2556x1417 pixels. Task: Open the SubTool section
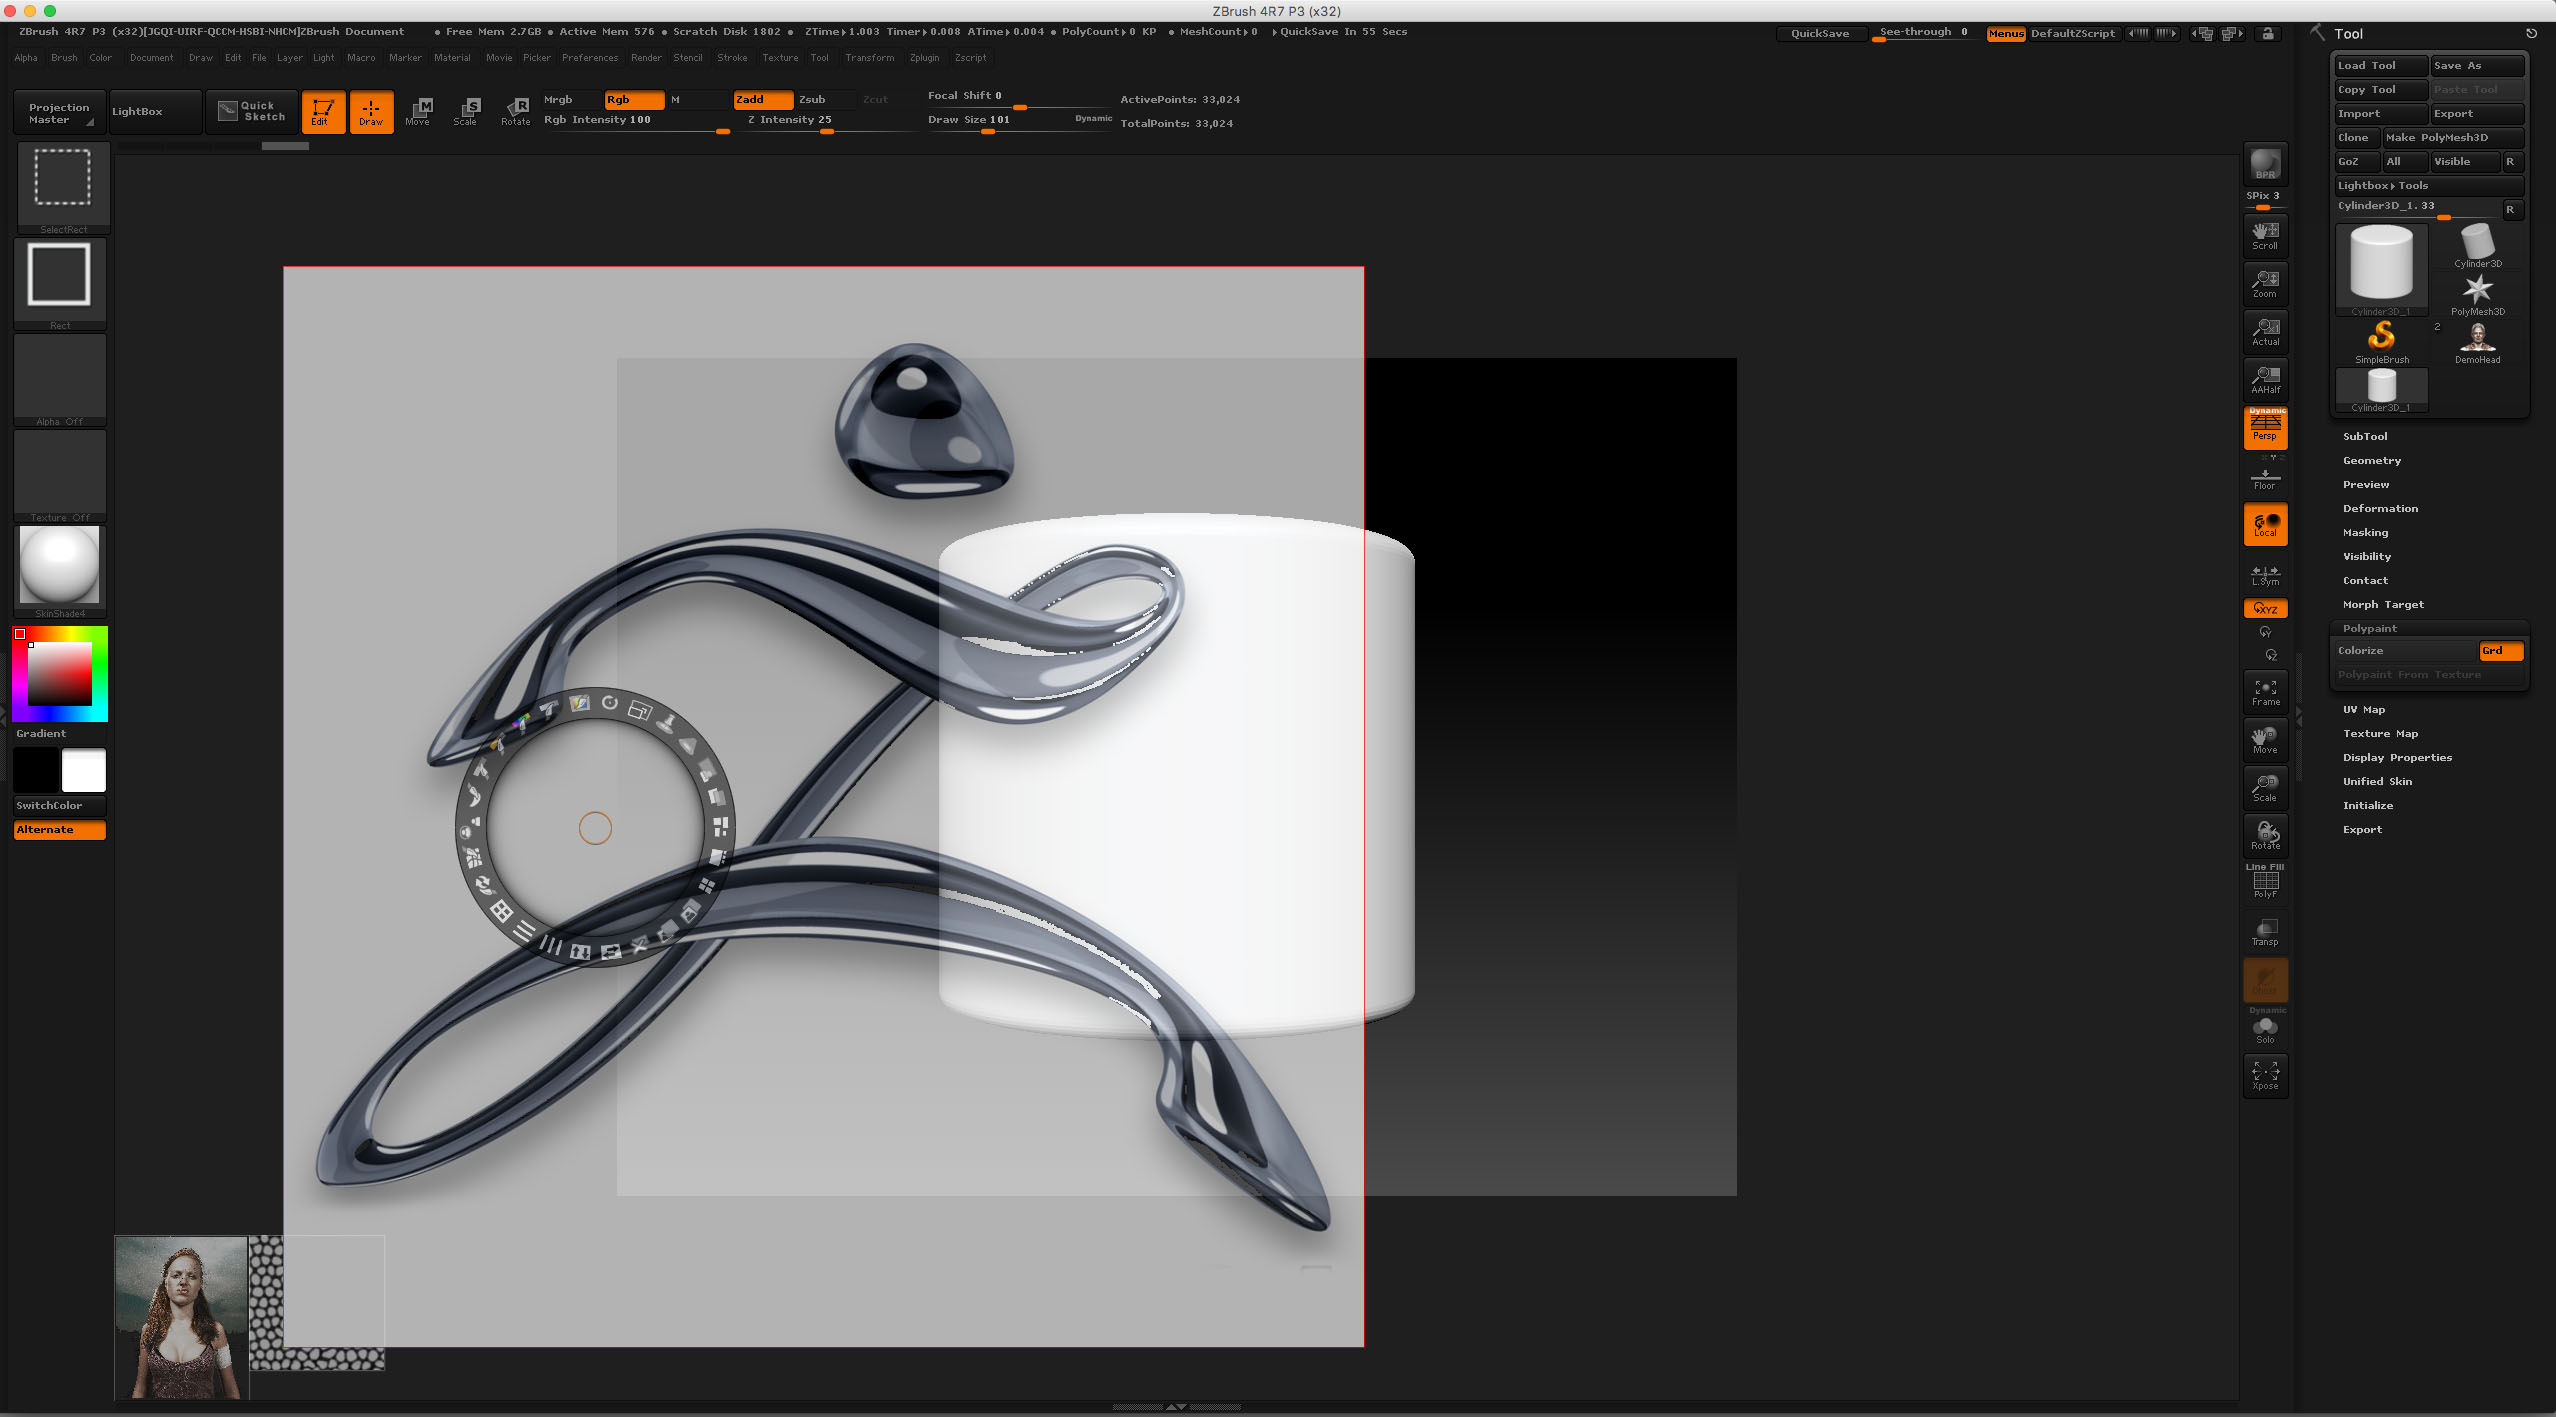2365,436
